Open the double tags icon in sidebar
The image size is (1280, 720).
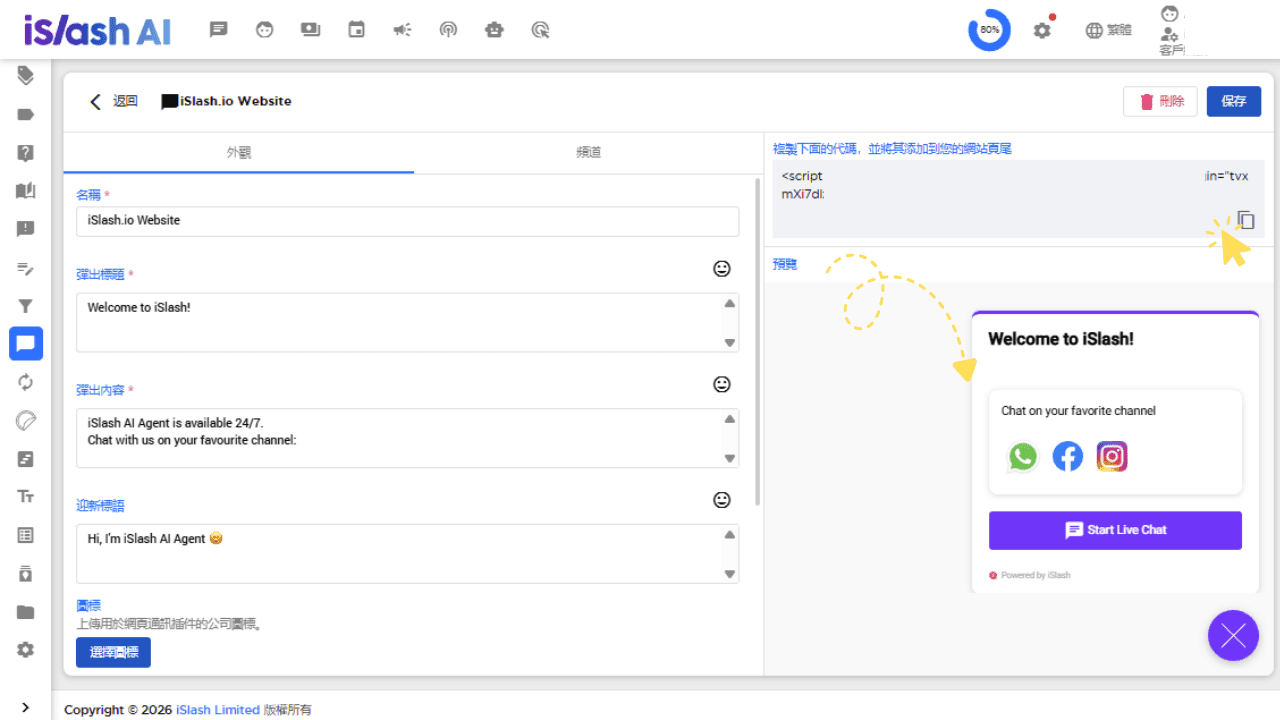(x=26, y=75)
